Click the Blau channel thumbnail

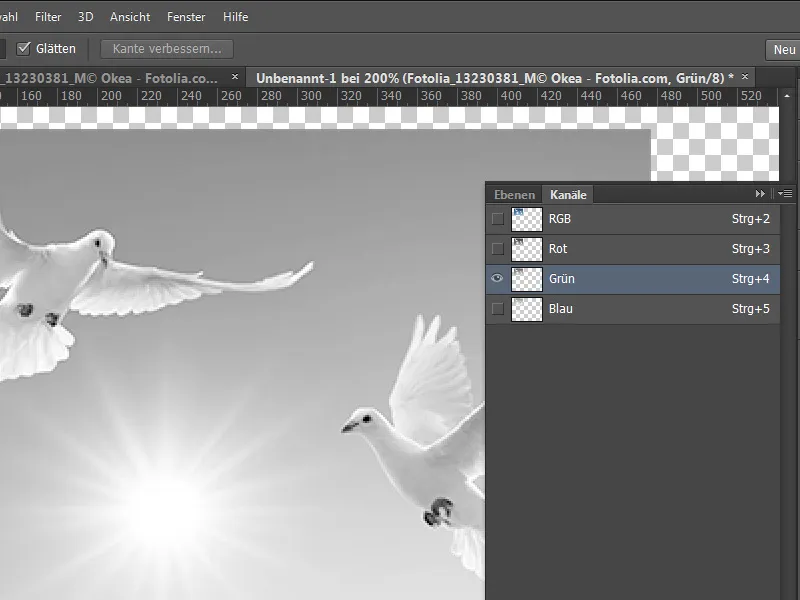527,309
